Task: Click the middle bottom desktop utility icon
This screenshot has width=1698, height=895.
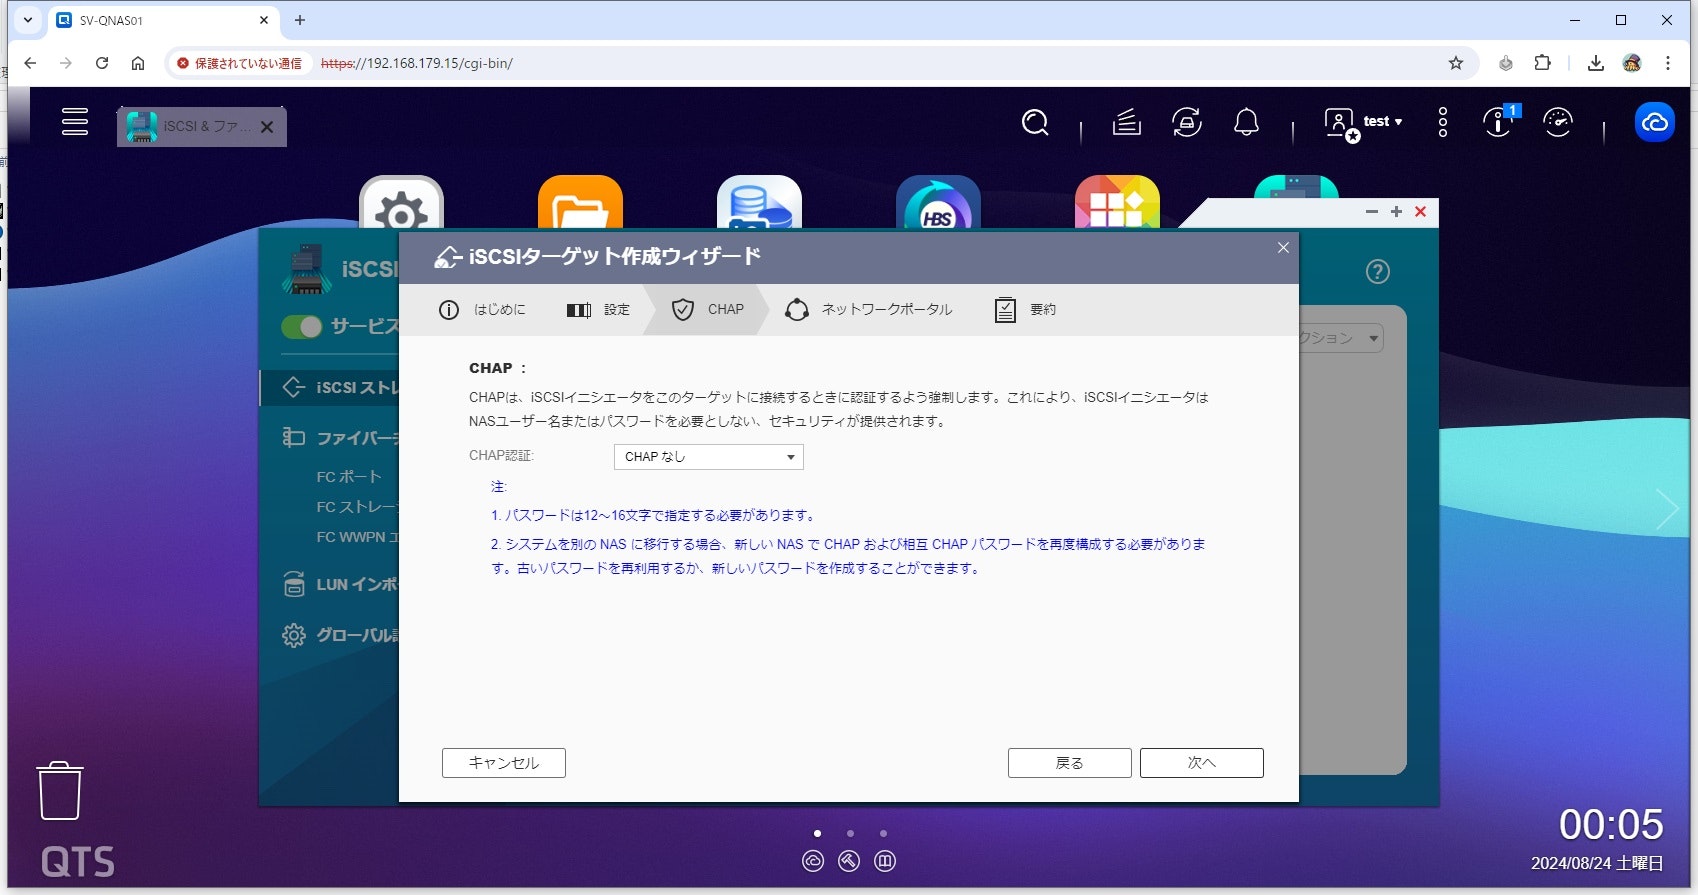Action: point(849,861)
